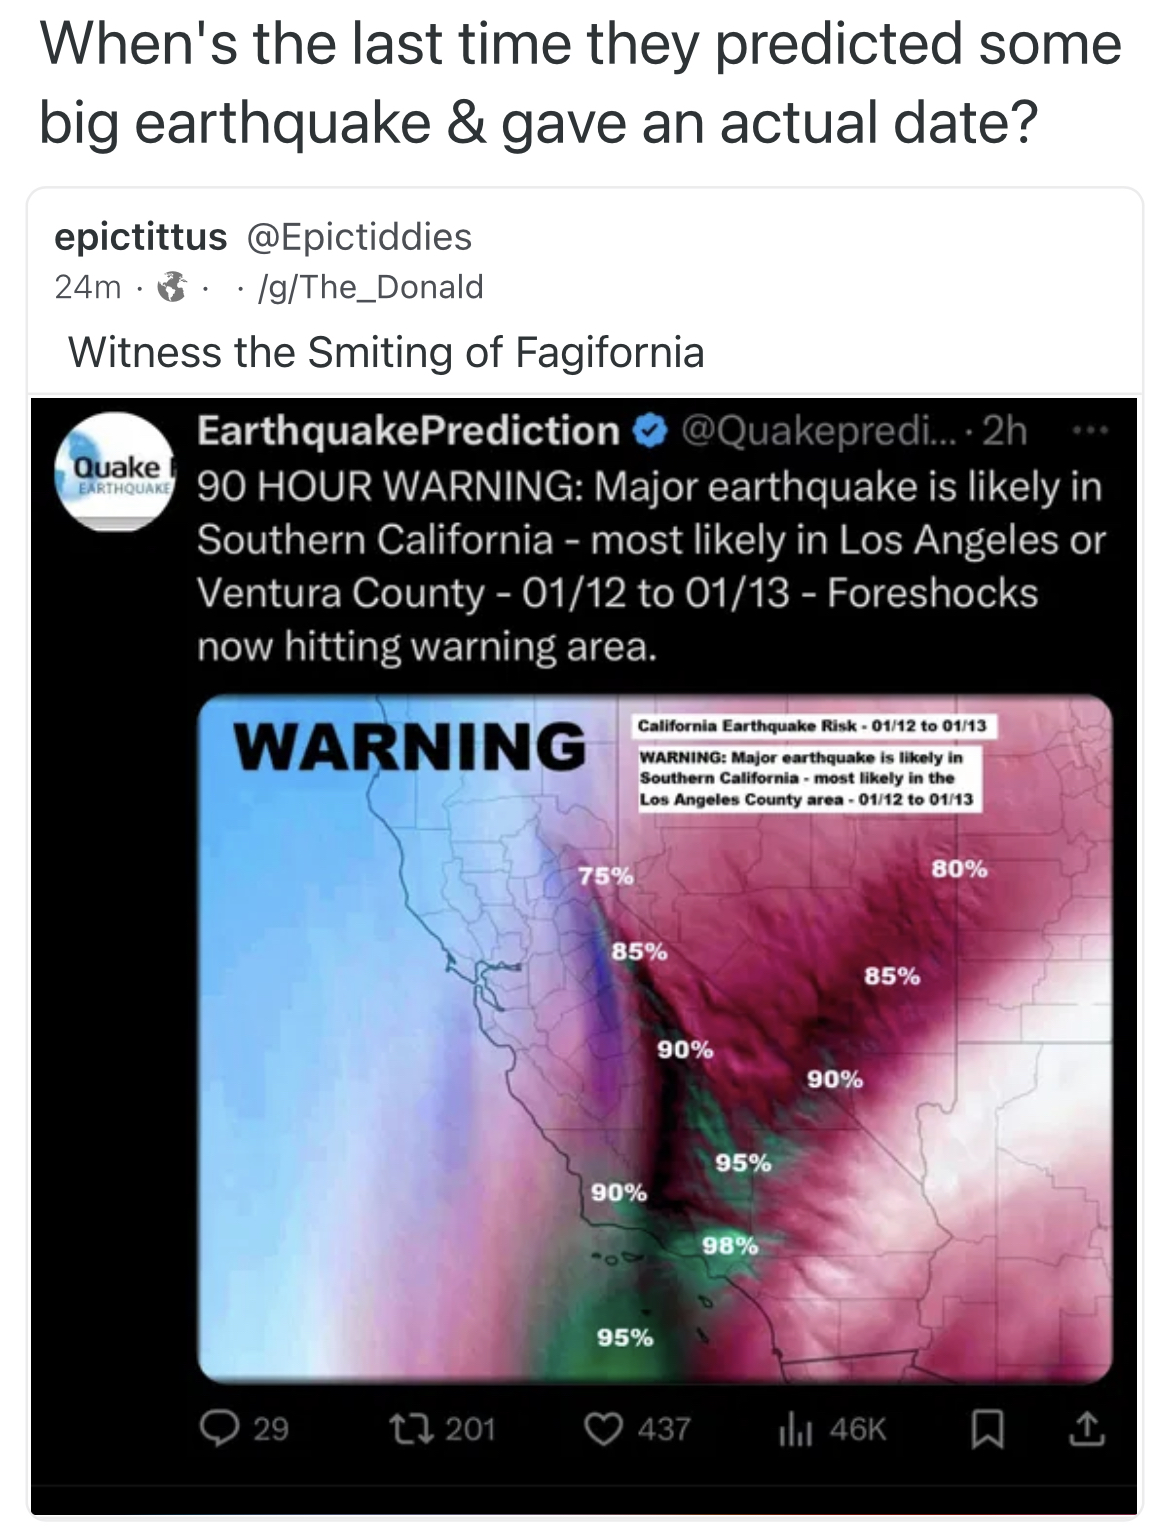Image resolution: width=1170 pixels, height=1526 pixels.
Task: Click the 98% risk label on map
Action: (x=729, y=1245)
